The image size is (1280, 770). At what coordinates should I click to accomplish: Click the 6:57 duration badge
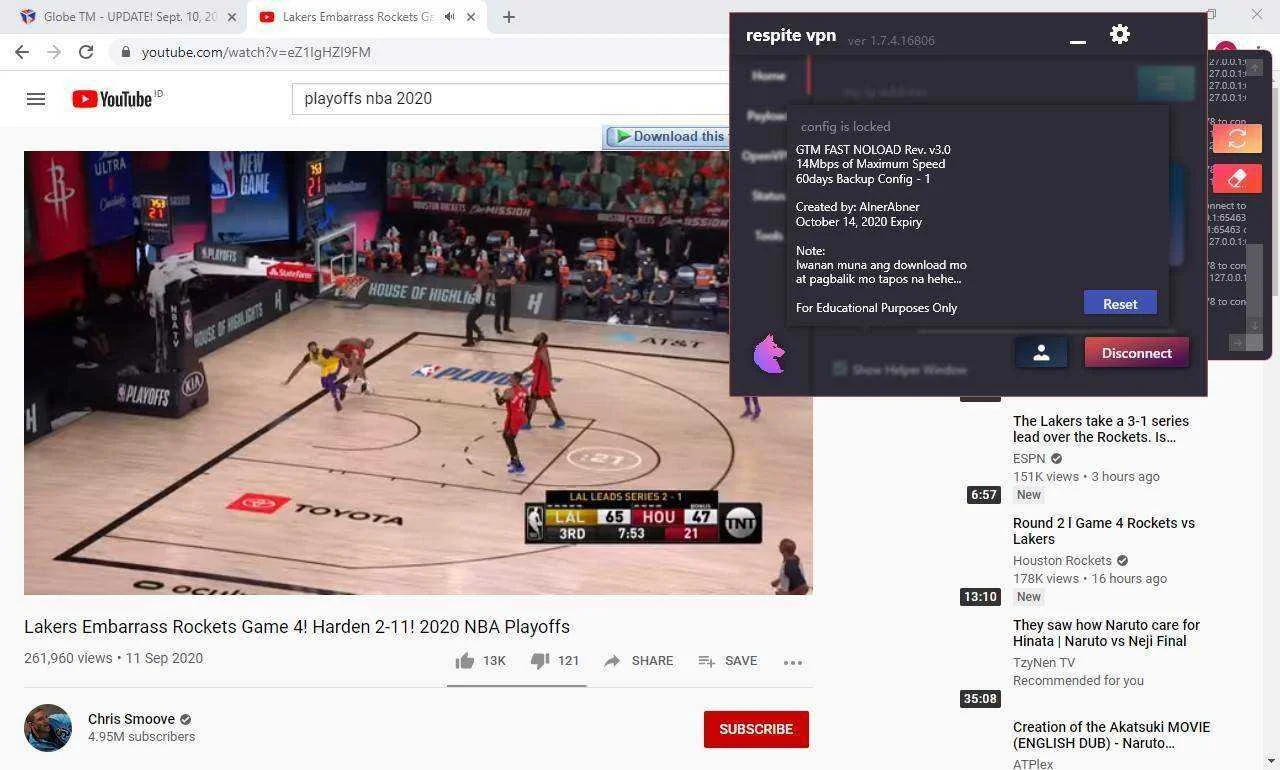pos(984,495)
